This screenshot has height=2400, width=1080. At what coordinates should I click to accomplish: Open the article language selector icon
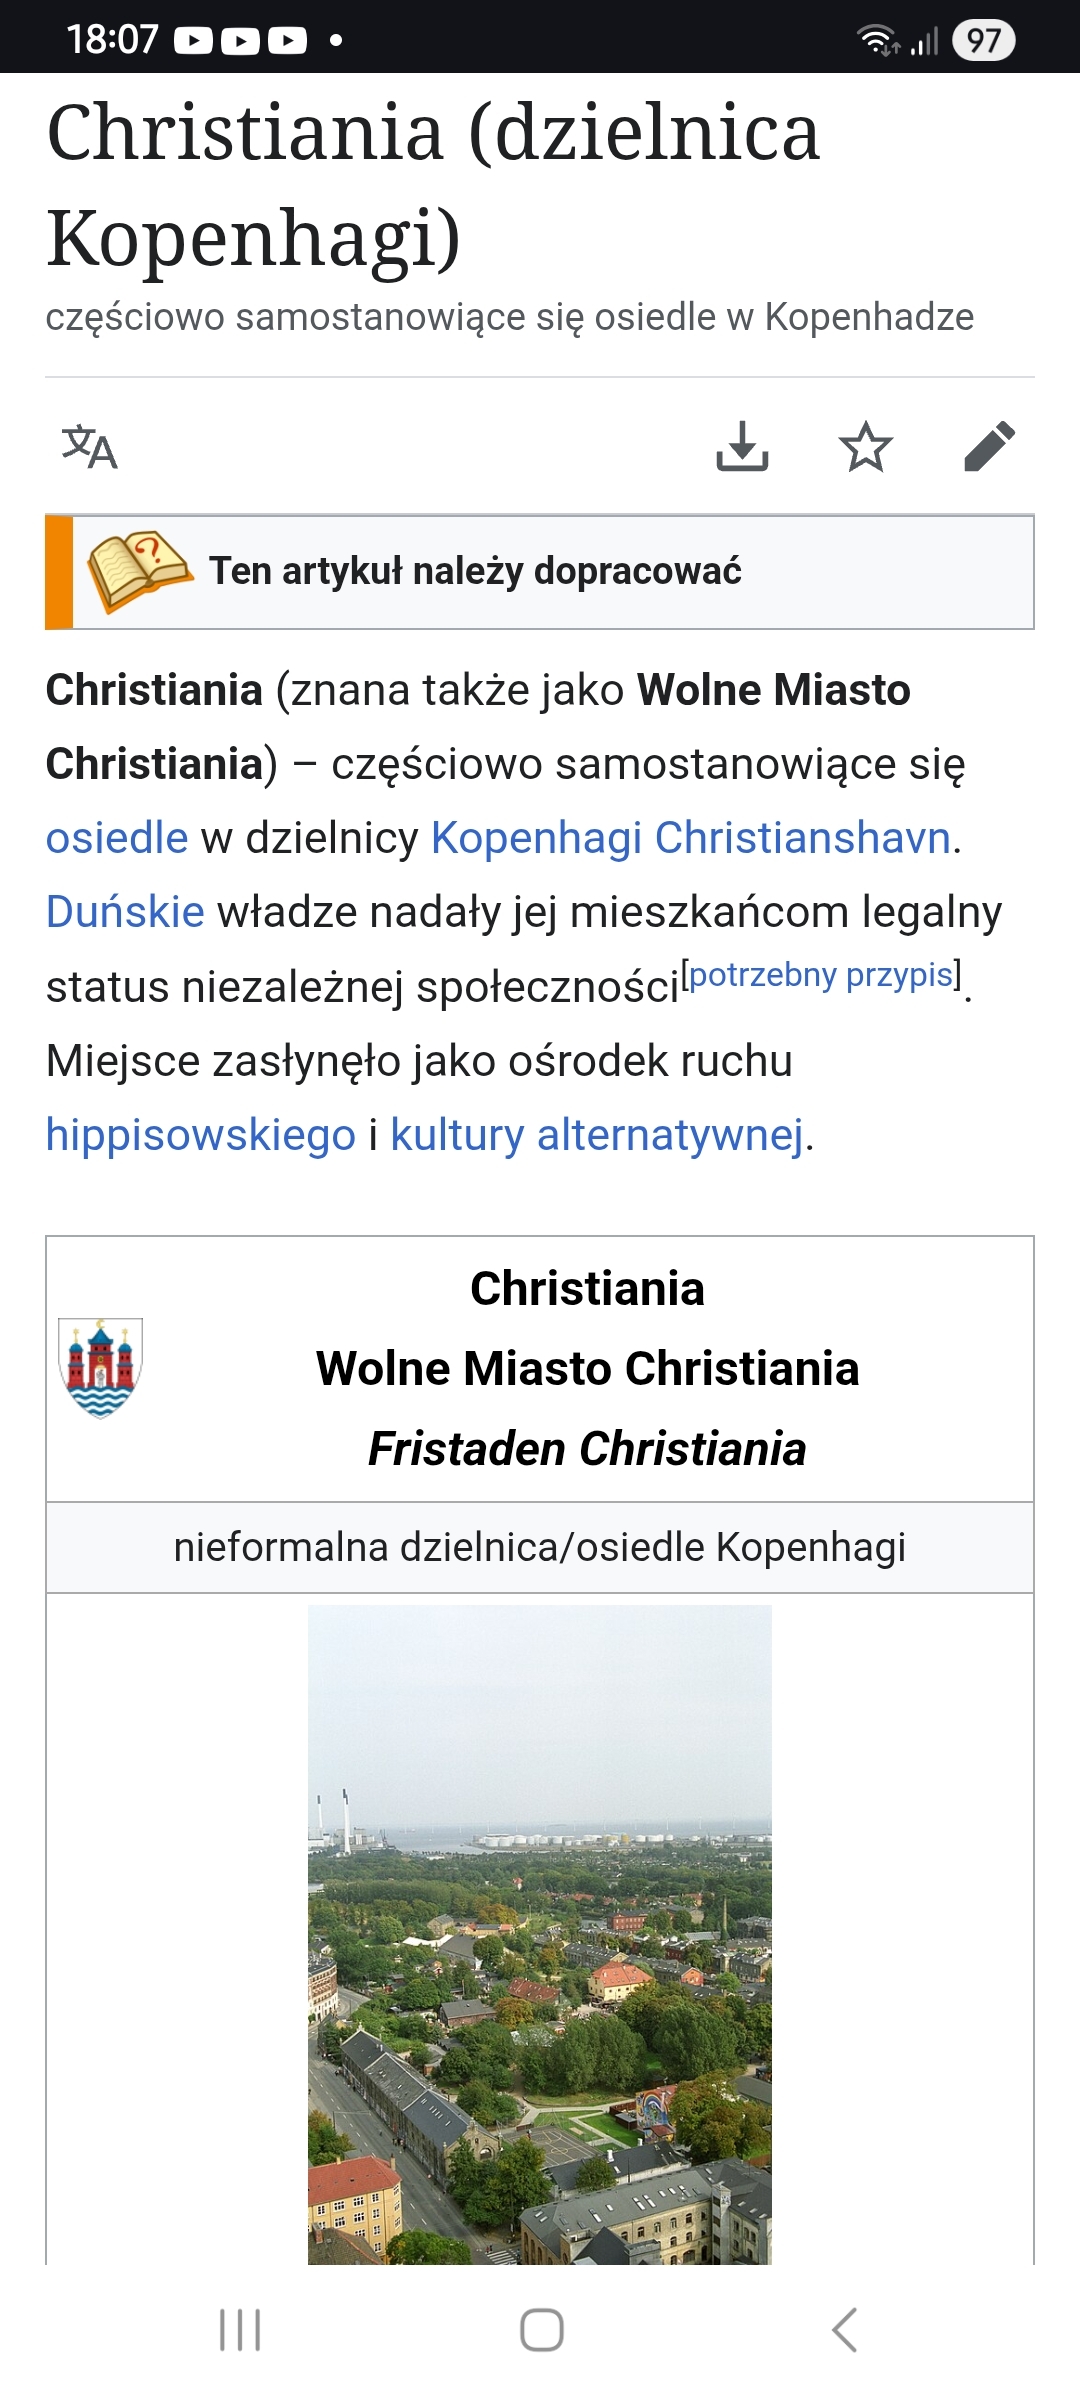click(90, 447)
